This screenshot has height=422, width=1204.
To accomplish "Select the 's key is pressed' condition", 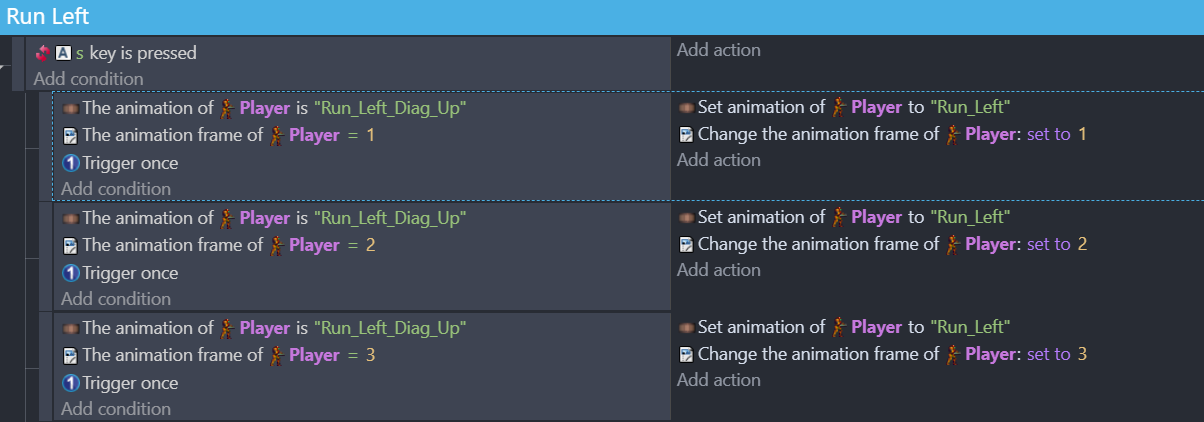I will point(136,53).
